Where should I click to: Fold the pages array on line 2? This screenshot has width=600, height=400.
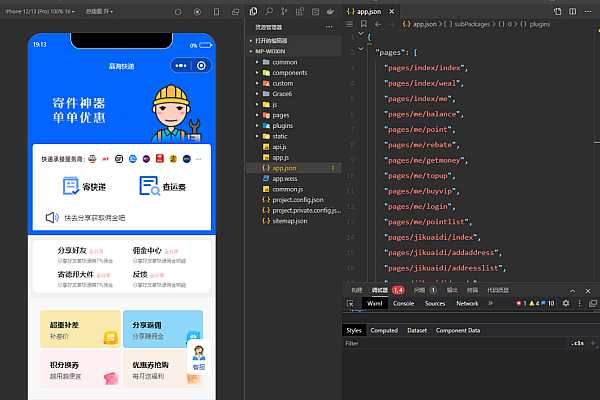[360, 49]
